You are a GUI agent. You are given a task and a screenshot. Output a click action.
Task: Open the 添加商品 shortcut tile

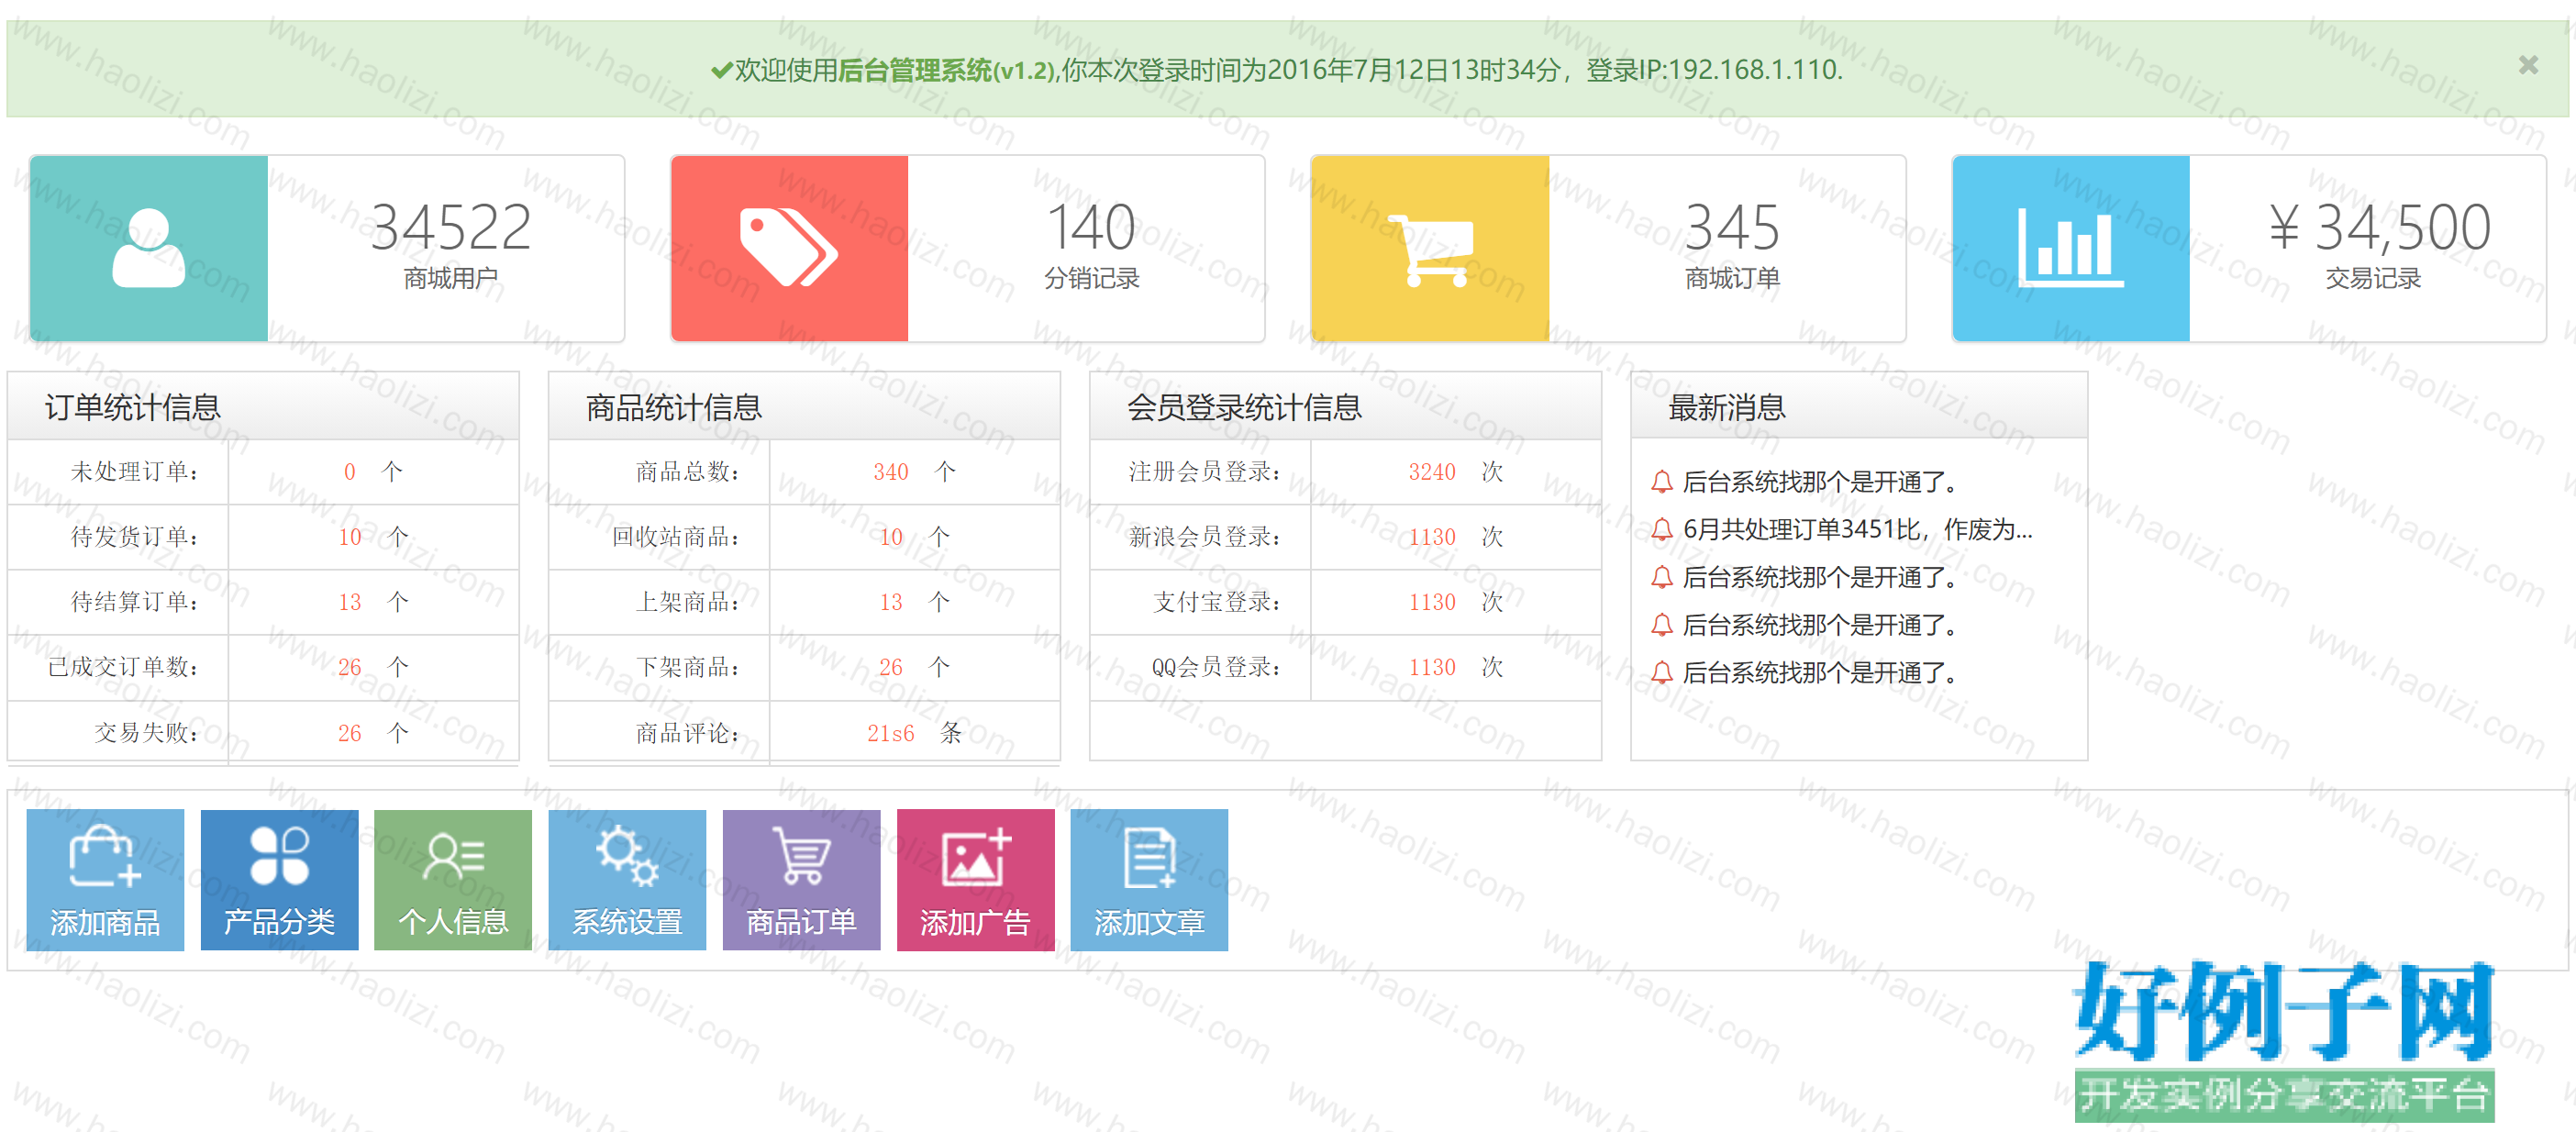tap(105, 880)
